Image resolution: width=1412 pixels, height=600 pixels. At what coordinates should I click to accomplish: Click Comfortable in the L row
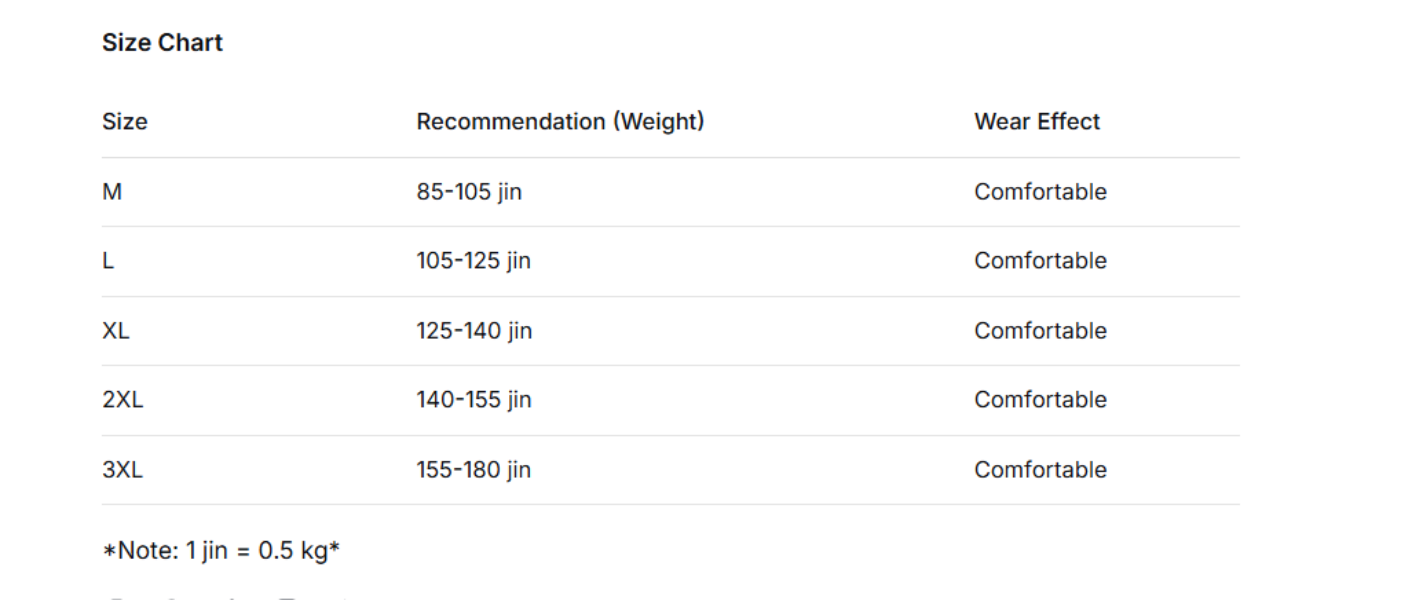click(1040, 261)
